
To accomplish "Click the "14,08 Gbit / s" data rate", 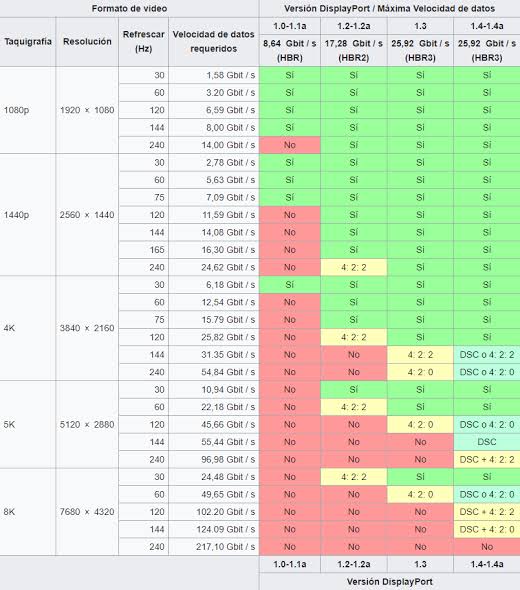I will (x=228, y=232).
